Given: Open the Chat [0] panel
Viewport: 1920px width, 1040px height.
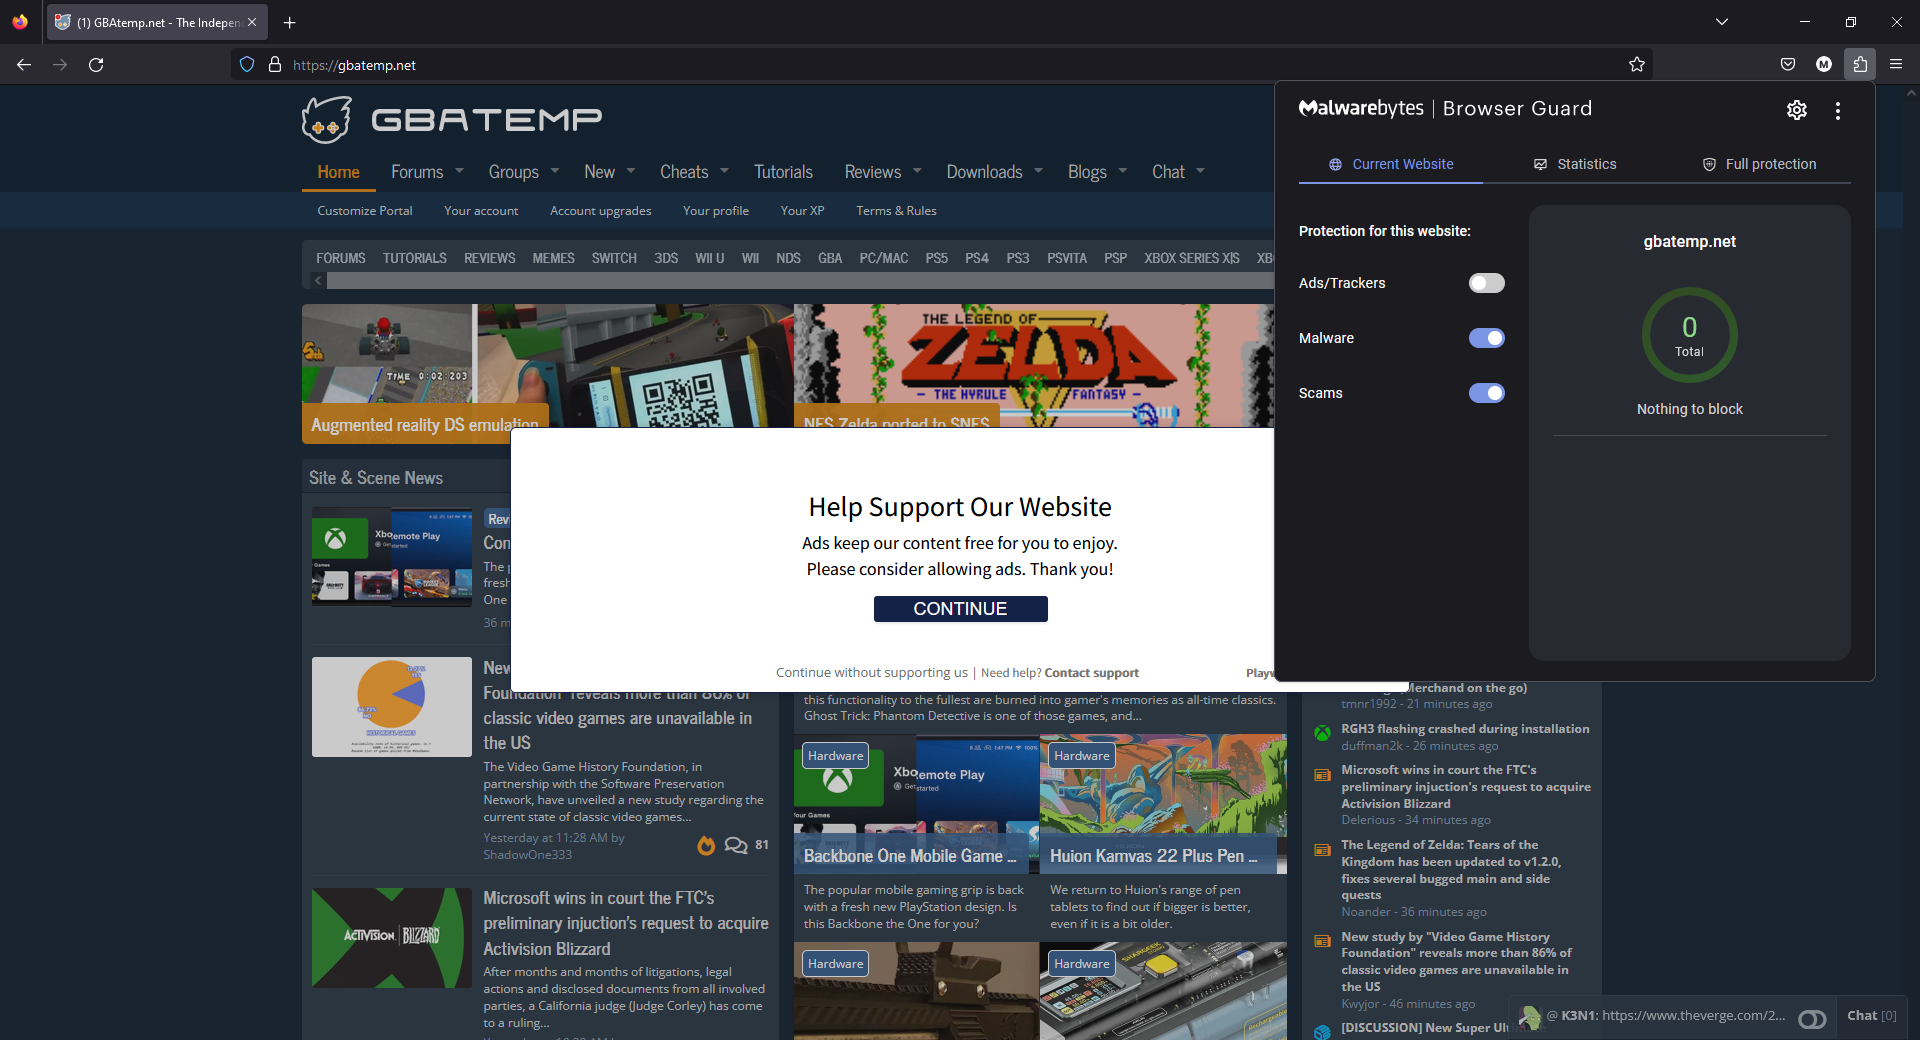Looking at the screenshot, I should (x=1871, y=1016).
